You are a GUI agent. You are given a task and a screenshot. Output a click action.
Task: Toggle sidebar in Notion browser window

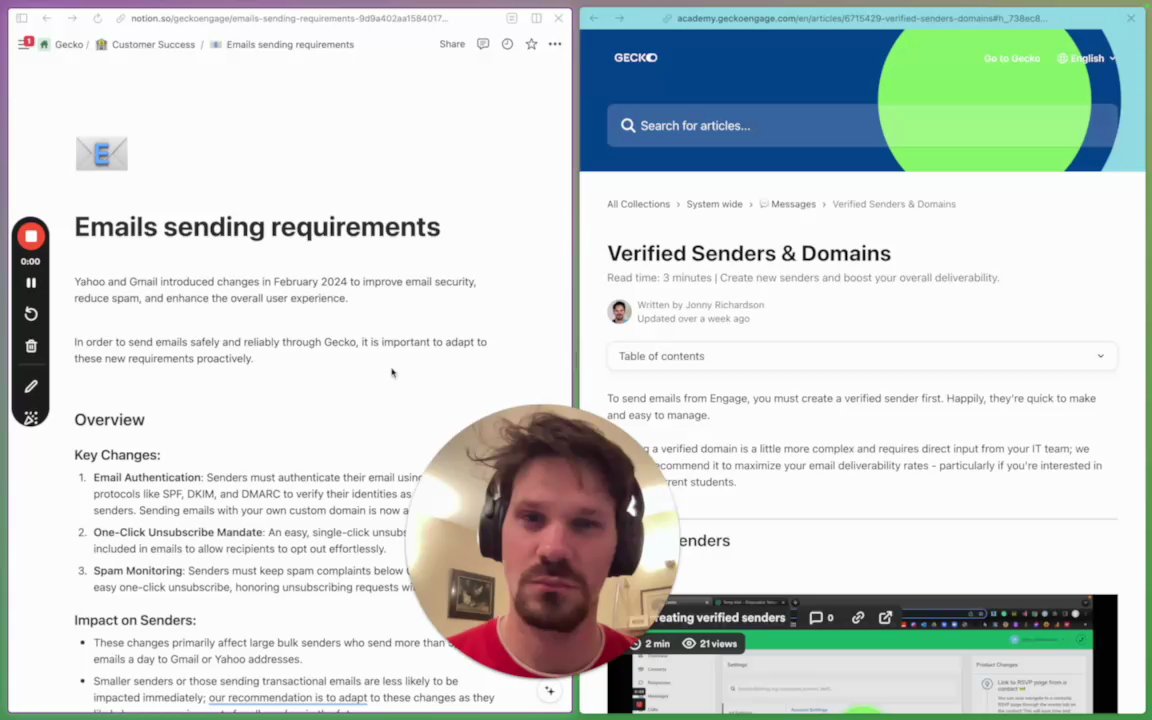pos(22,18)
